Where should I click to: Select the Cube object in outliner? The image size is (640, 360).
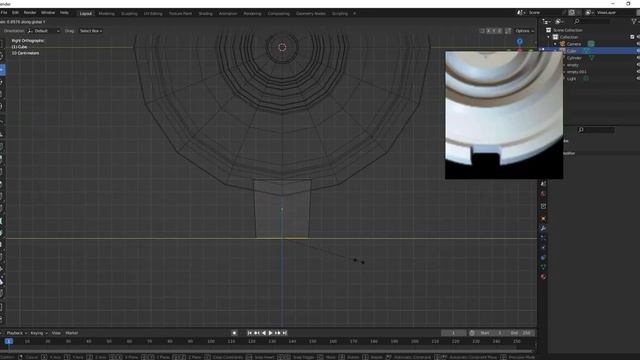coord(571,51)
